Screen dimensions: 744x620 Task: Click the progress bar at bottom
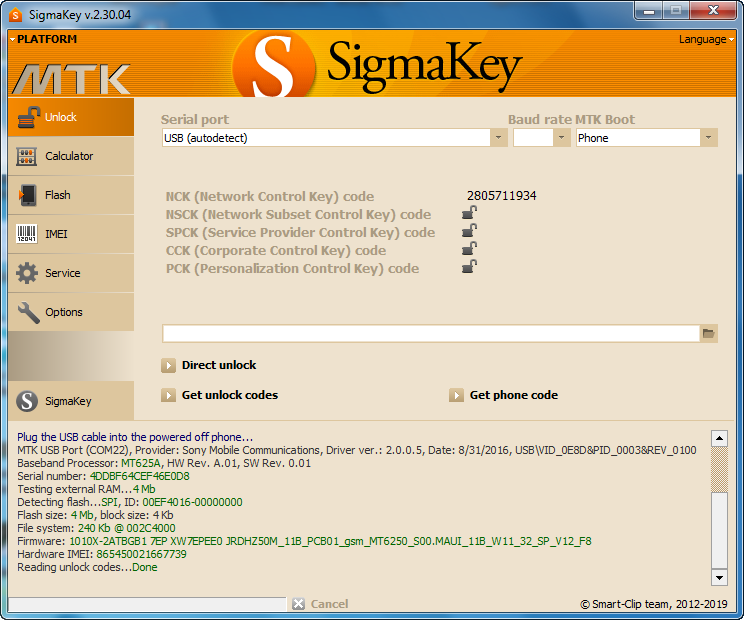(147, 604)
